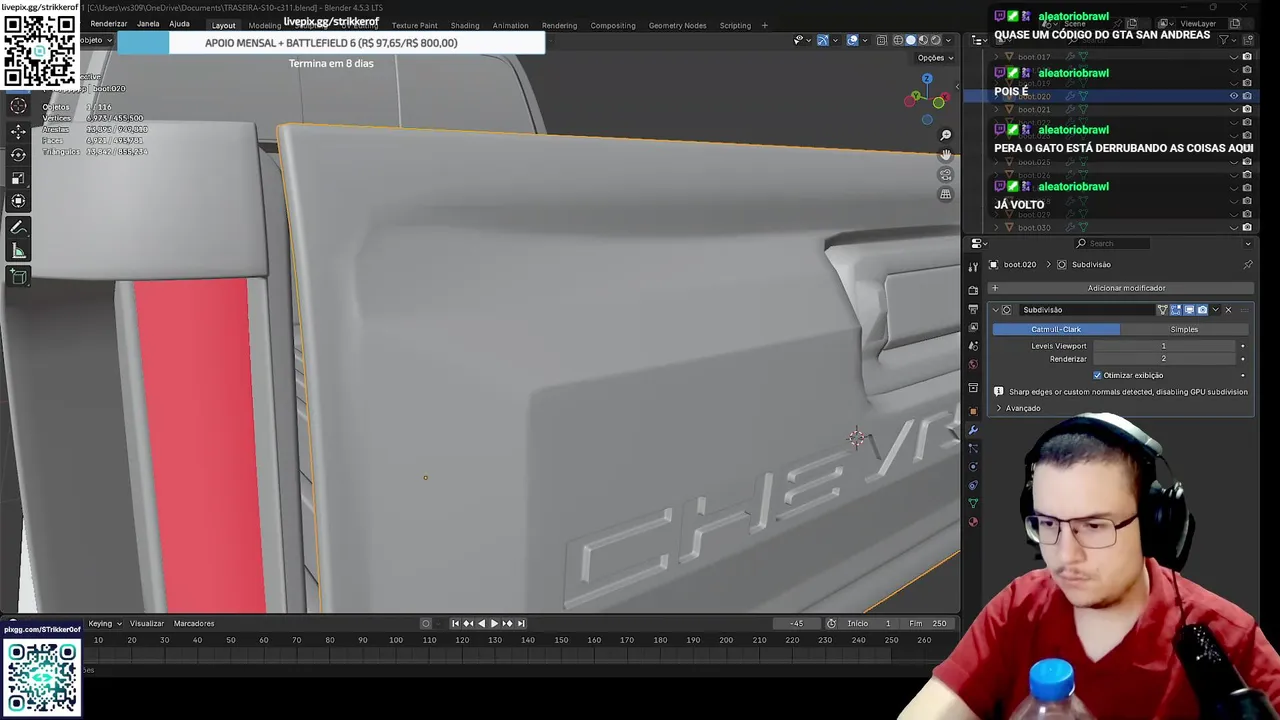Open the View Layer properties tab icon
The image size is (1280, 720).
click(973, 327)
